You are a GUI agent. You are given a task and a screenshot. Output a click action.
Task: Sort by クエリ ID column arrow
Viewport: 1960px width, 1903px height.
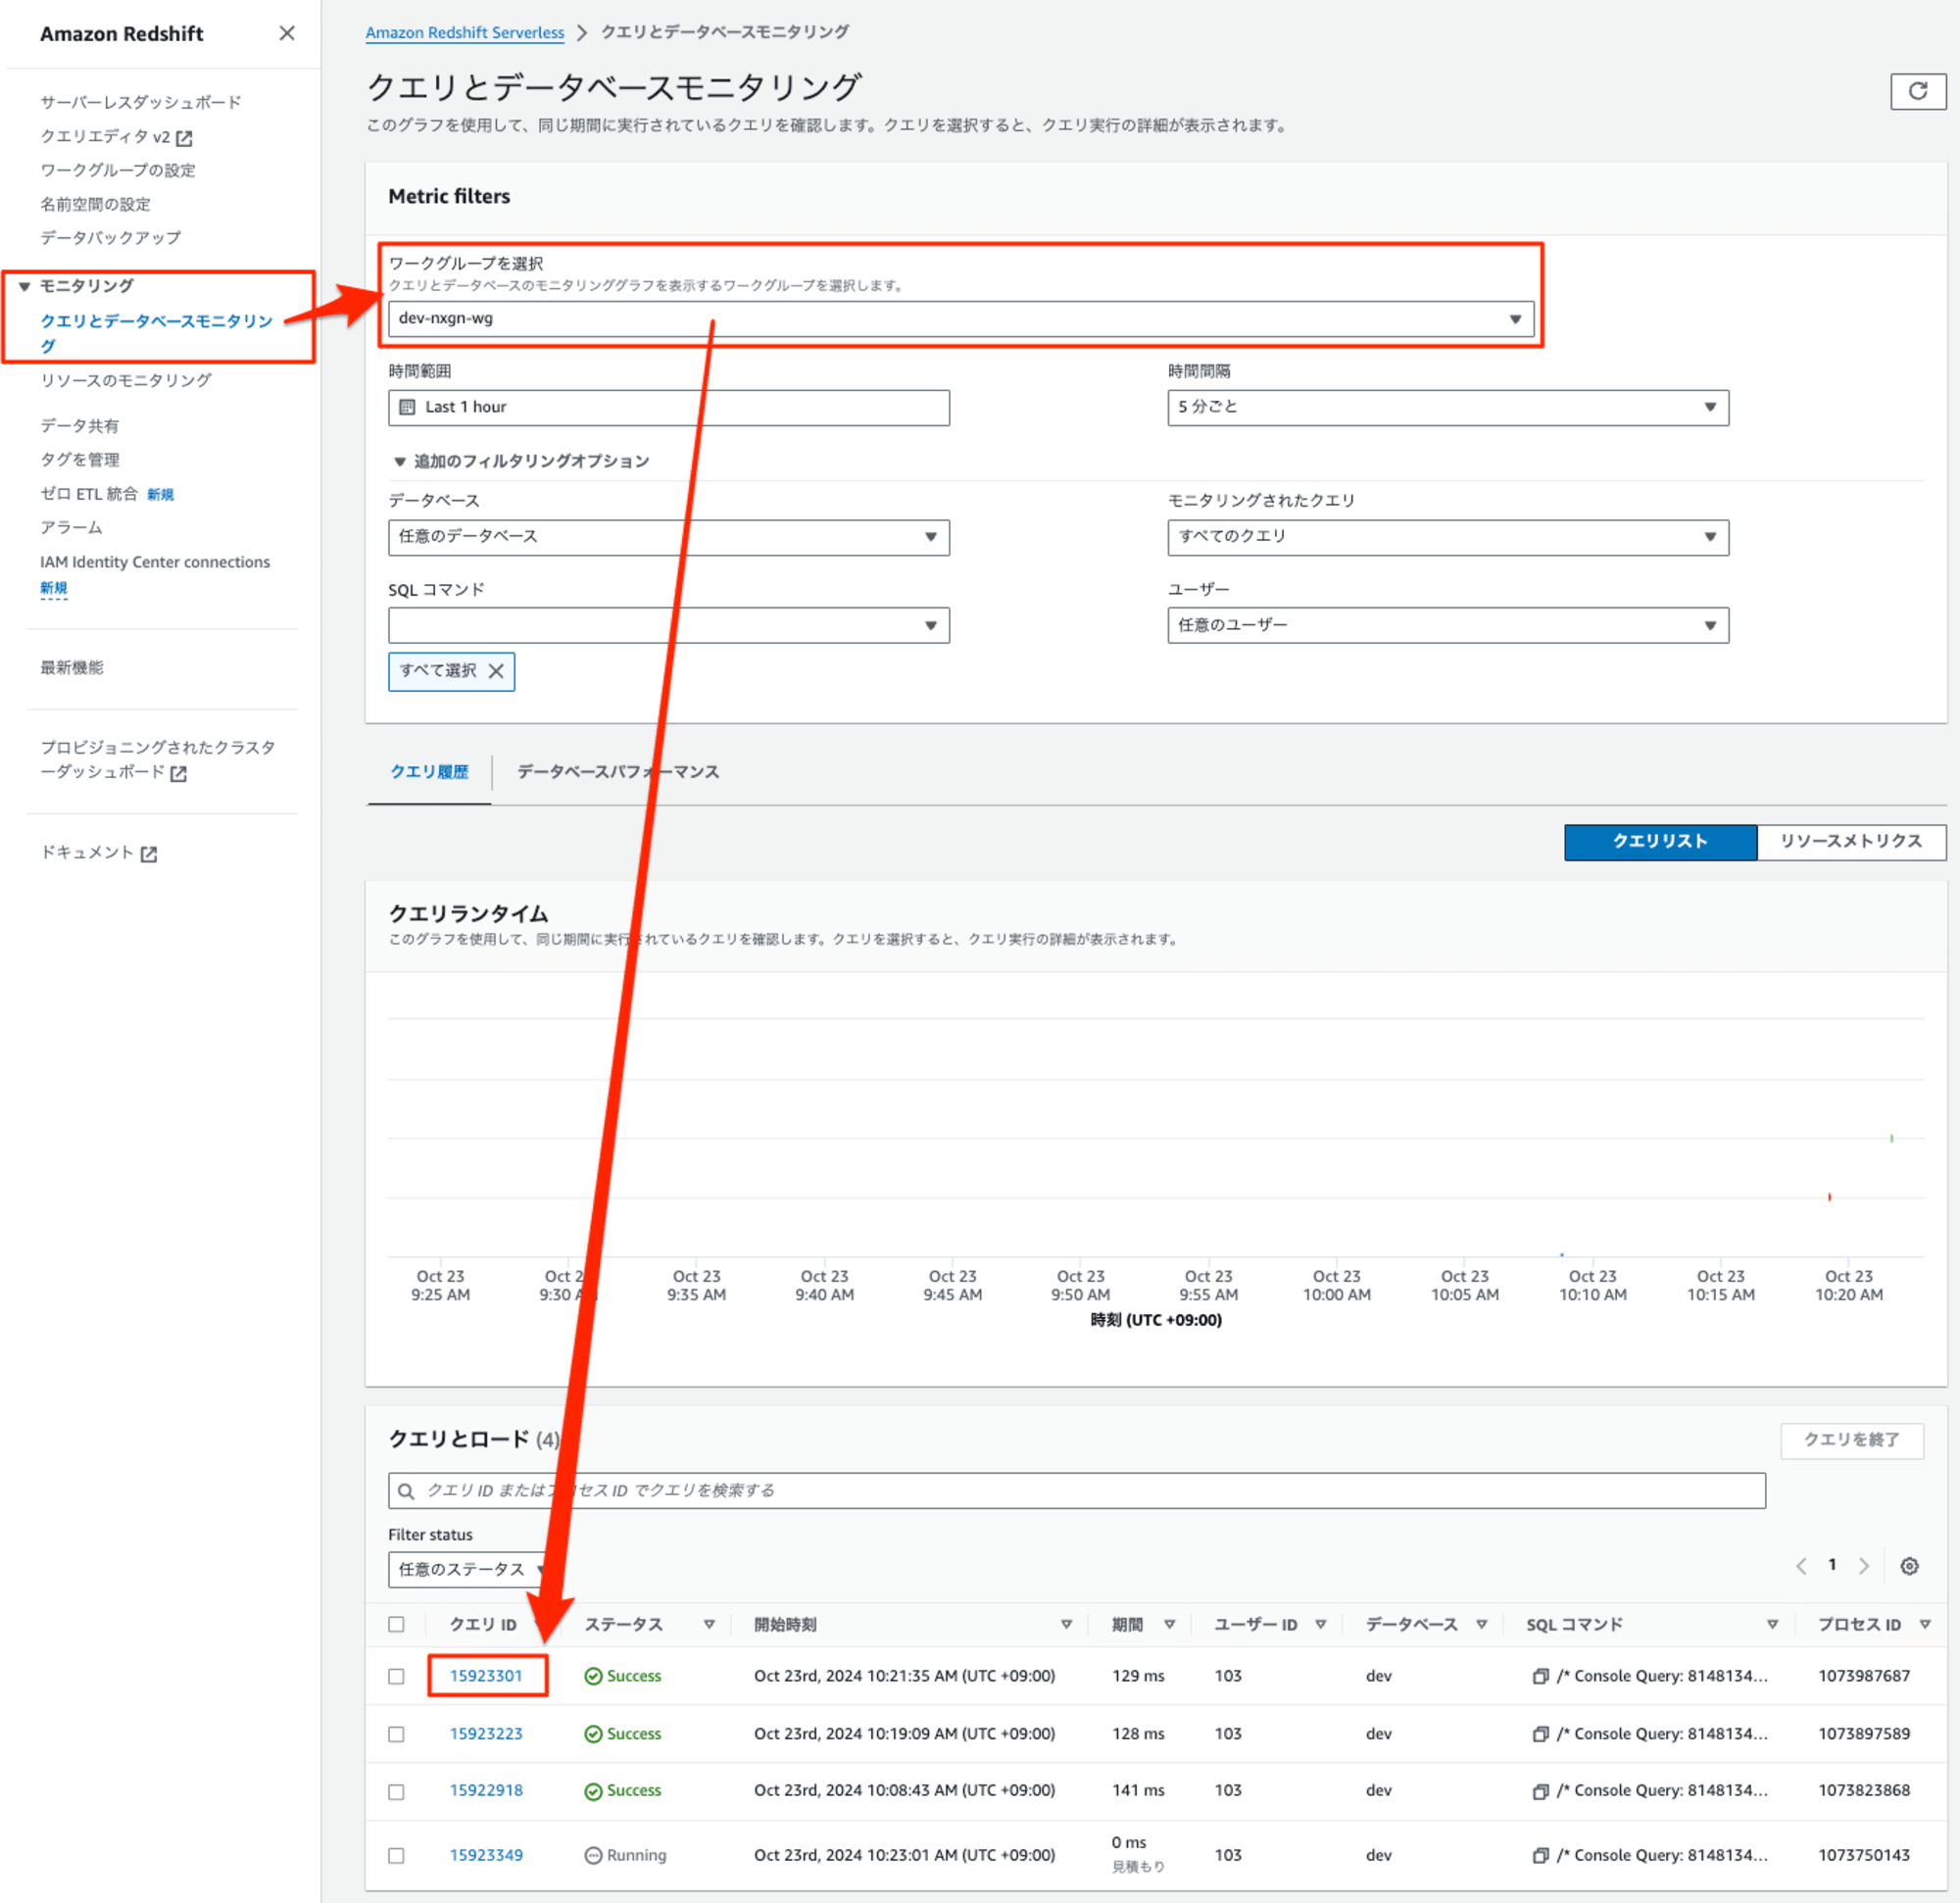click(x=538, y=1625)
